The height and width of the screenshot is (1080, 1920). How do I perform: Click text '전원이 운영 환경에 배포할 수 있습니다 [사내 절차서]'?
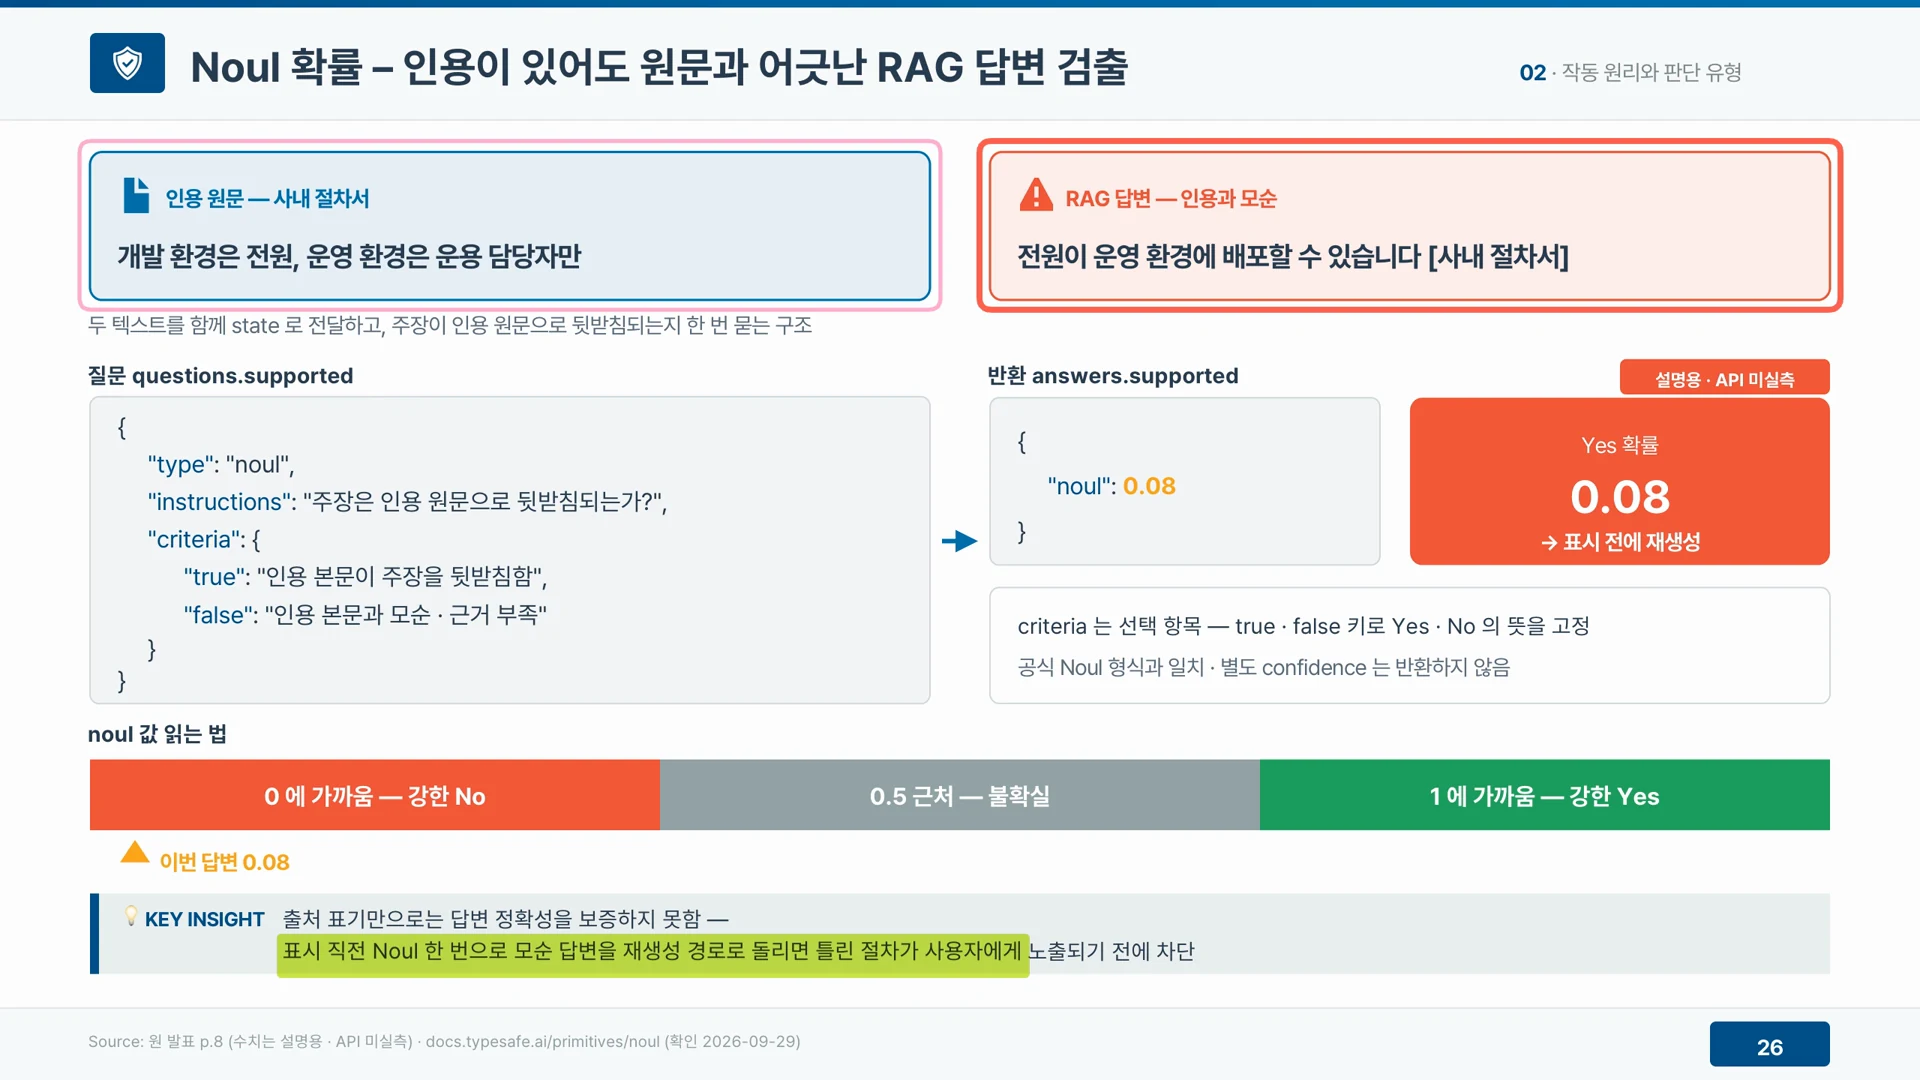(x=1293, y=256)
